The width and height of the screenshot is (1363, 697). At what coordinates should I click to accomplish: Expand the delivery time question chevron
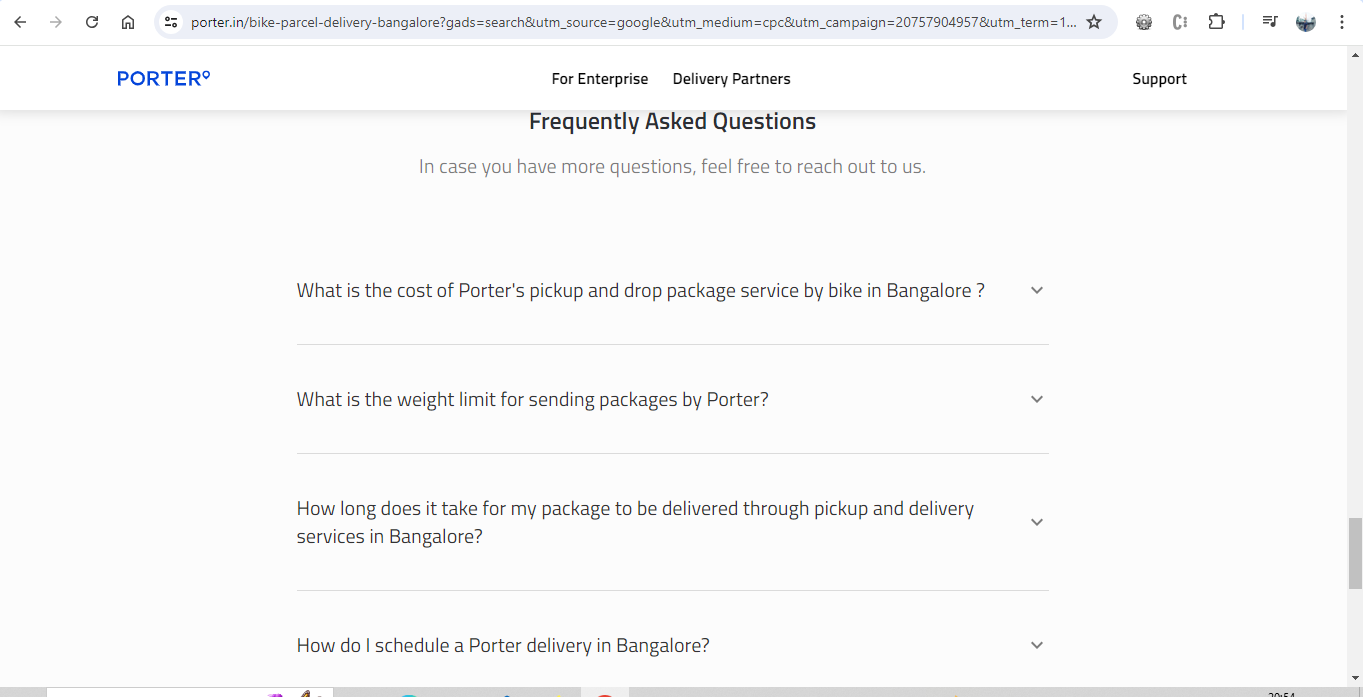click(x=1037, y=522)
